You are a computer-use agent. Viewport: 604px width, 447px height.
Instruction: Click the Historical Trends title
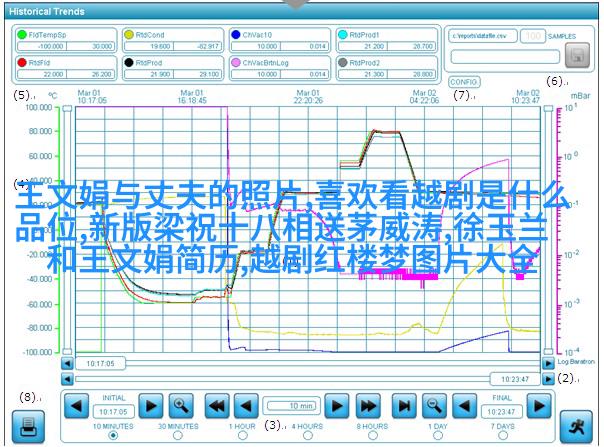(47, 12)
